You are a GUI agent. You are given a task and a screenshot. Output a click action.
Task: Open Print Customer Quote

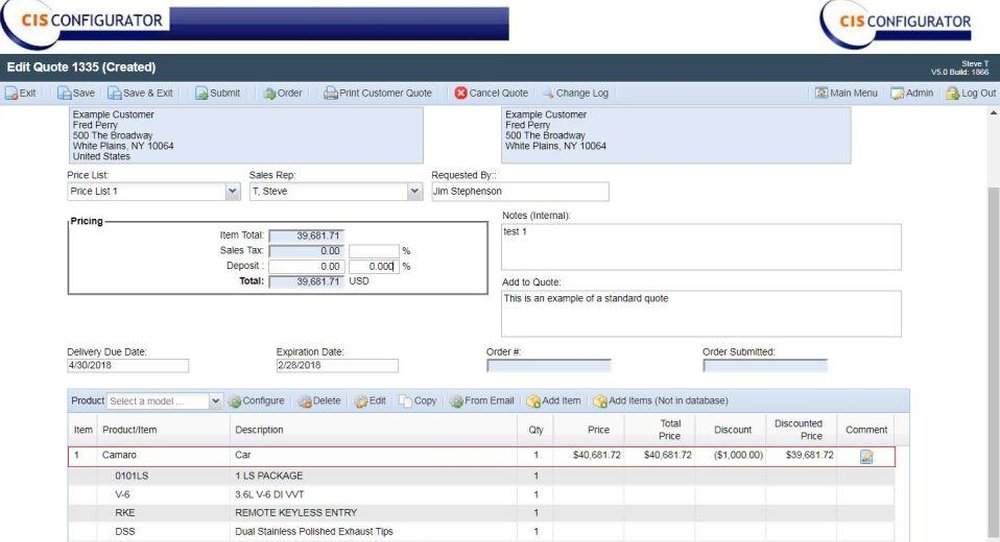[378, 93]
